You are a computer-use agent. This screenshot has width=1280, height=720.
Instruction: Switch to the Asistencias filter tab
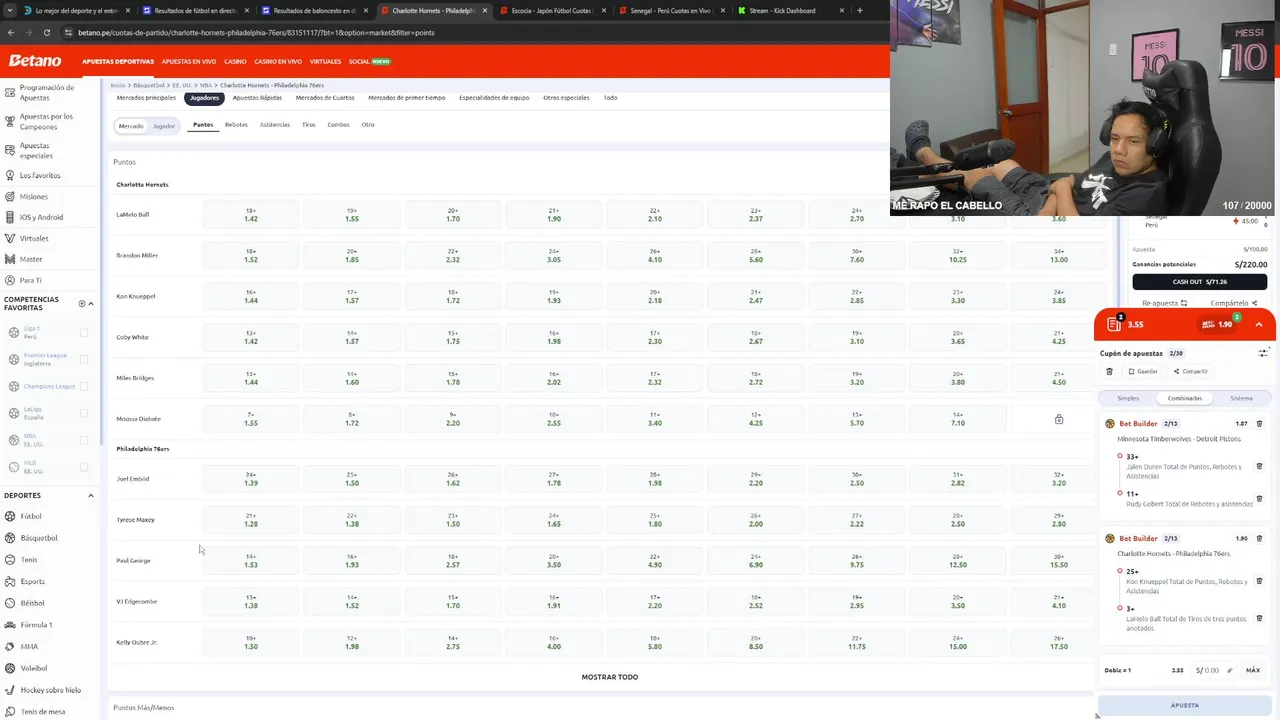[x=275, y=125]
